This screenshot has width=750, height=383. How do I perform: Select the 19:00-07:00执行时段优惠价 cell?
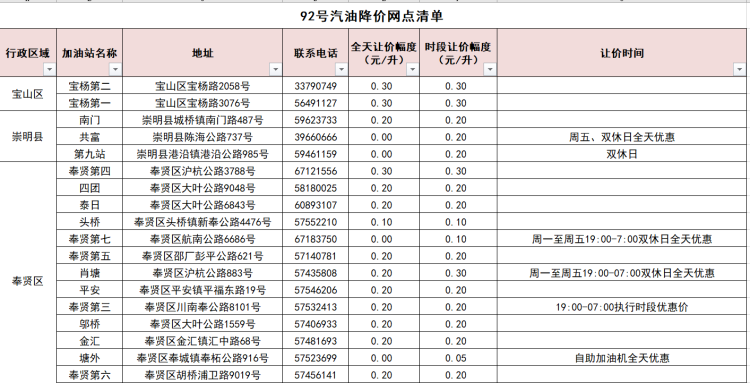pyautogui.click(x=622, y=307)
